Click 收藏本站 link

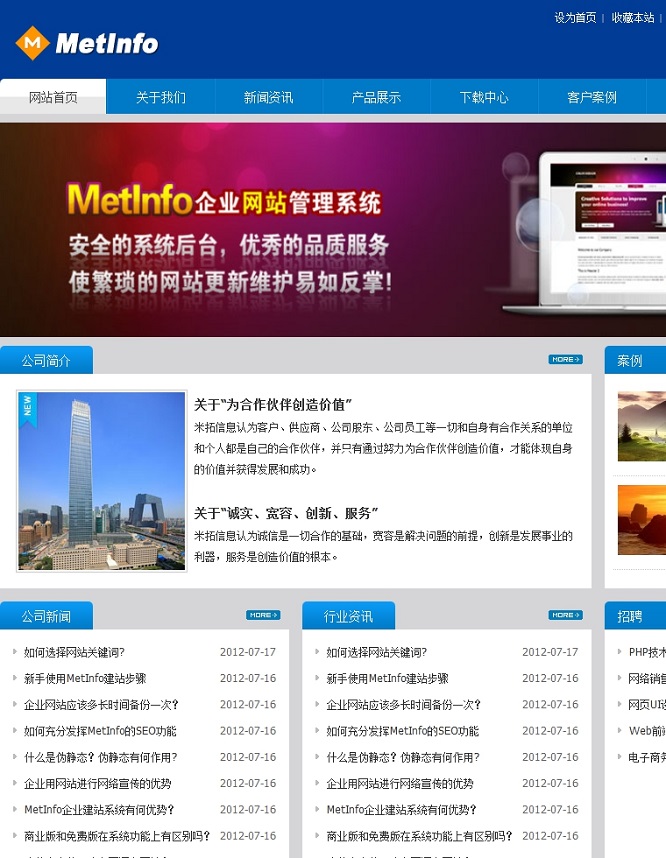(x=633, y=18)
